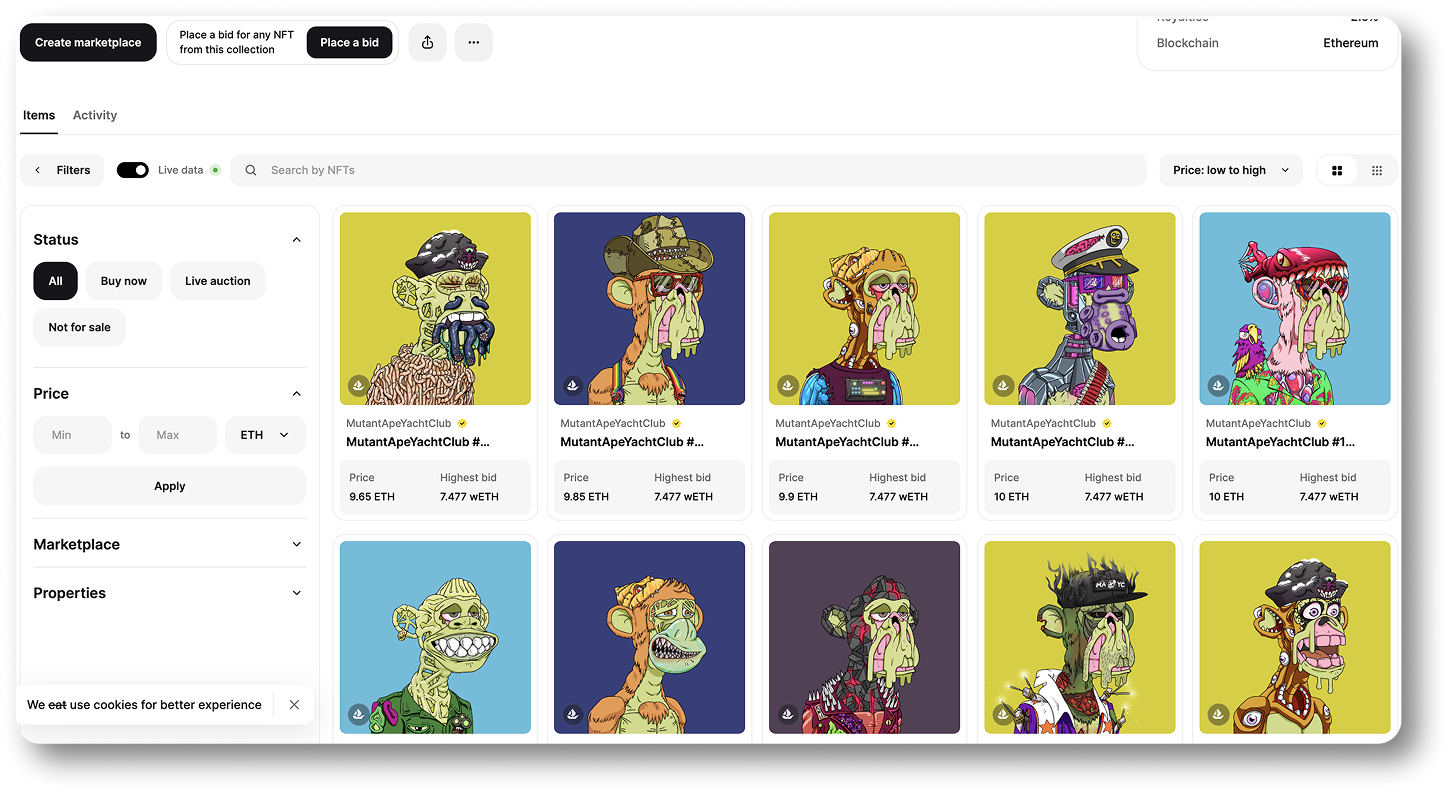The height and width of the screenshot is (792, 1450).
Task: Click the 7.477 wETH bid on the 9.9 ETH card
Action: point(899,496)
